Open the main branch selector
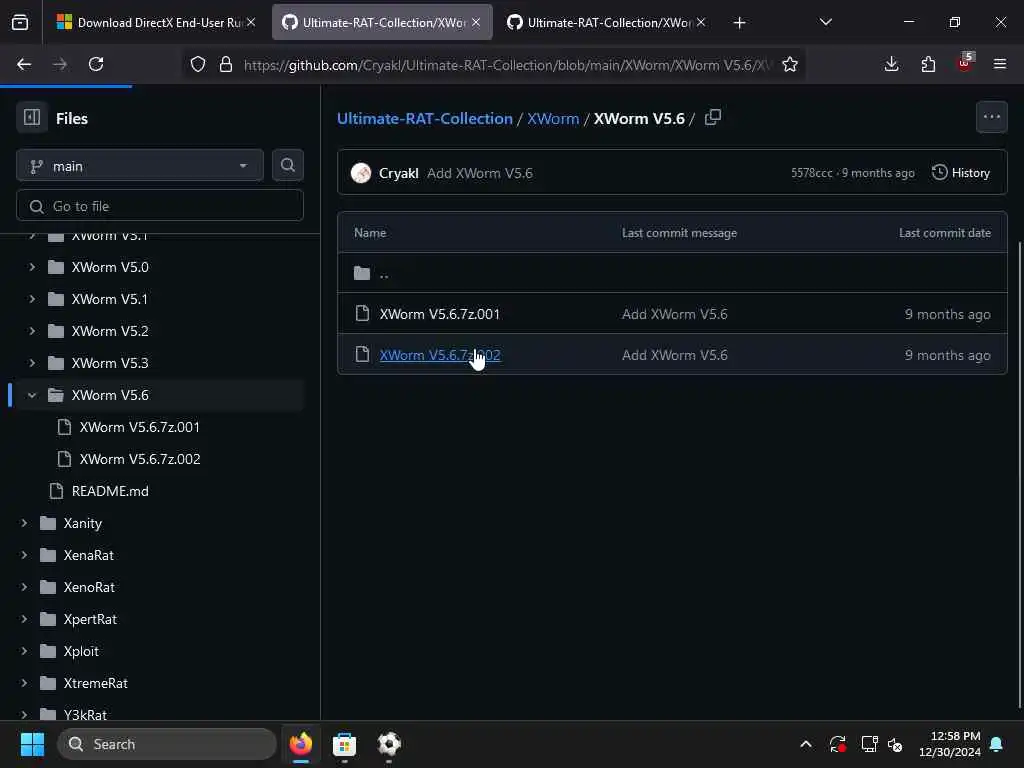This screenshot has height=768, width=1024. pyautogui.click(x=140, y=166)
